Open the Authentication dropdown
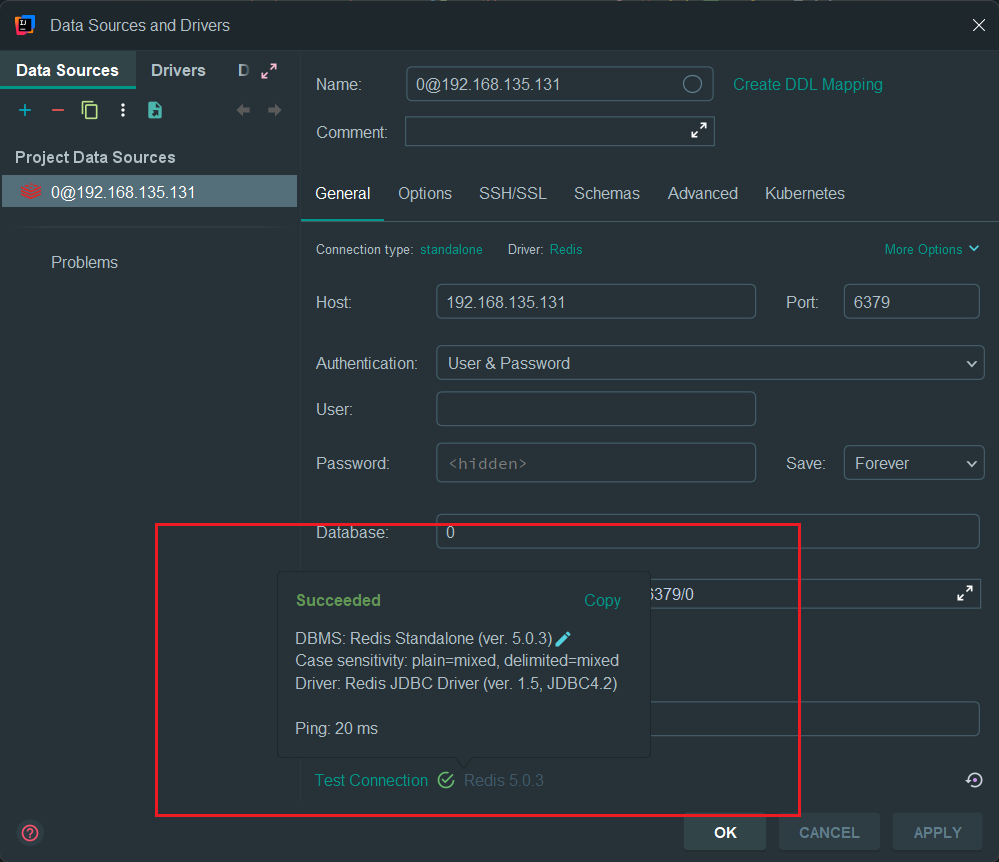999x862 pixels. coord(710,363)
